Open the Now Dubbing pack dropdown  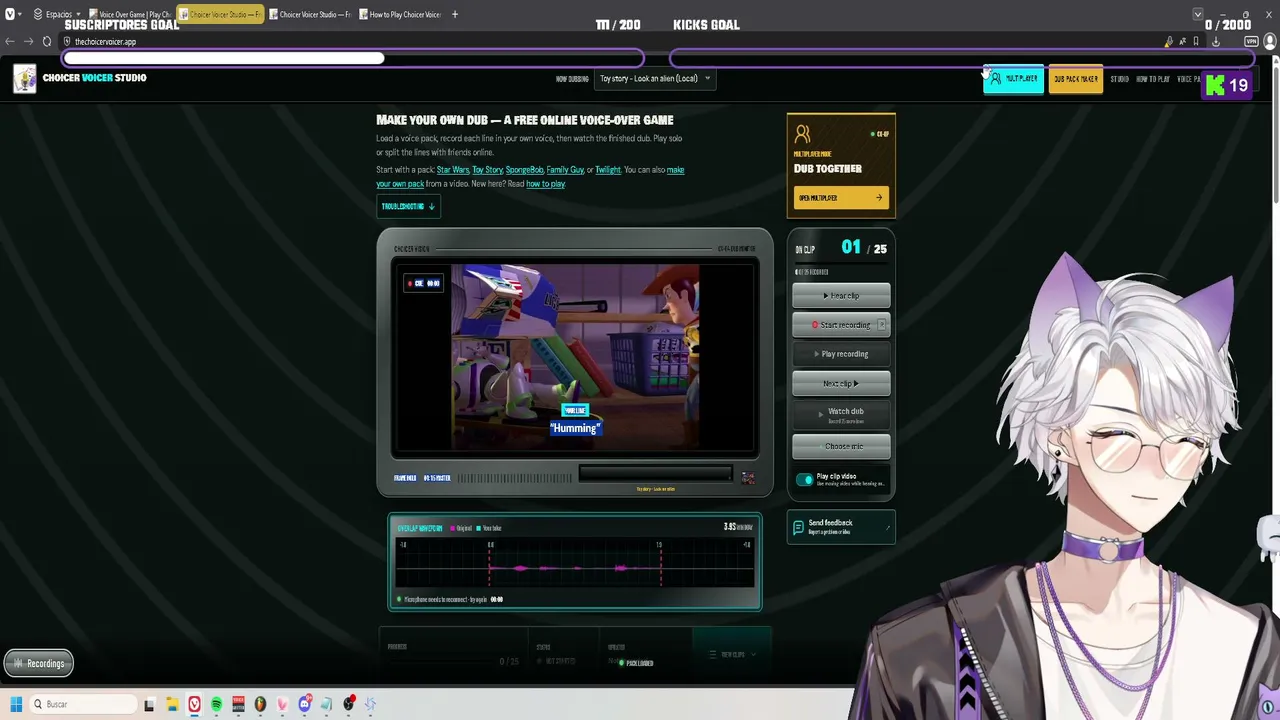[x=655, y=78]
